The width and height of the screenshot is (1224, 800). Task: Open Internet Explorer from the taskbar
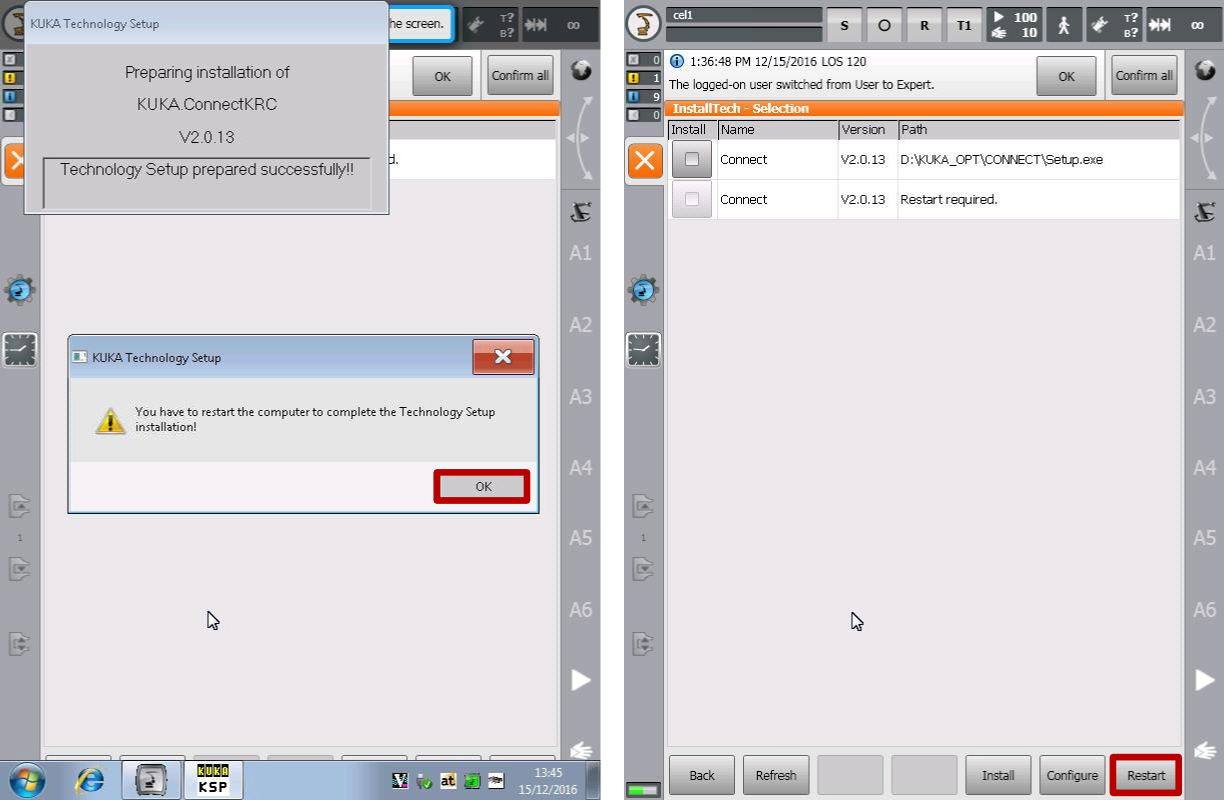tap(90, 780)
